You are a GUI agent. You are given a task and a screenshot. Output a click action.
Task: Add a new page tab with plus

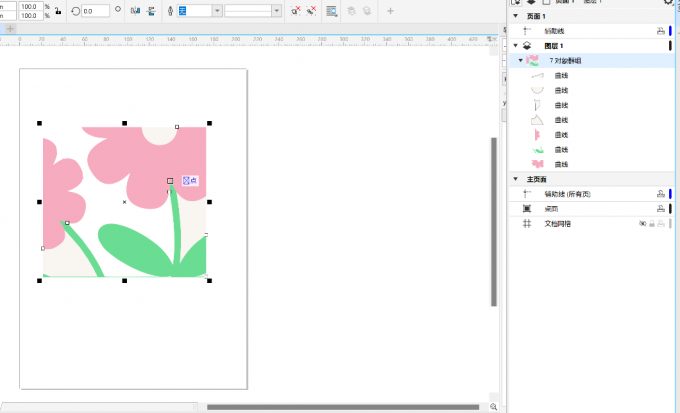click(x=10, y=29)
